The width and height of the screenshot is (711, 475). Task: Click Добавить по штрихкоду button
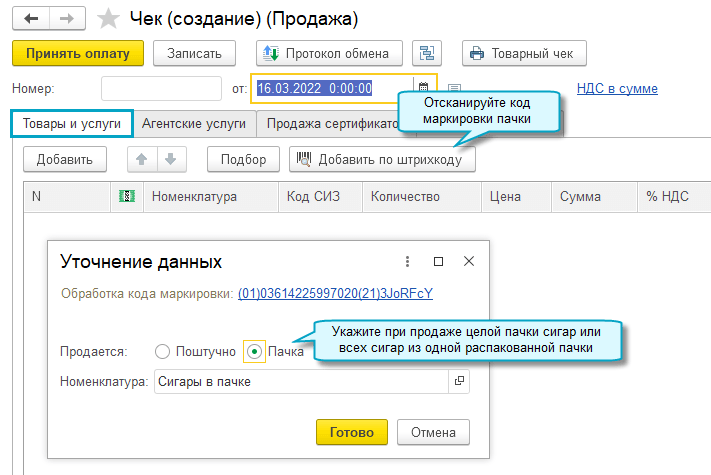coord(382,159)
